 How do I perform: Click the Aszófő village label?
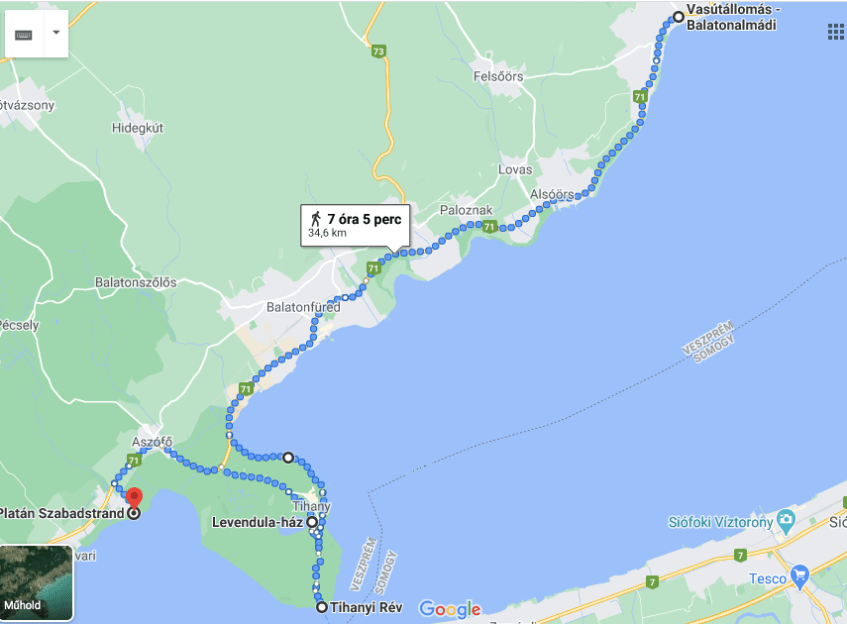tap(152, 442)
